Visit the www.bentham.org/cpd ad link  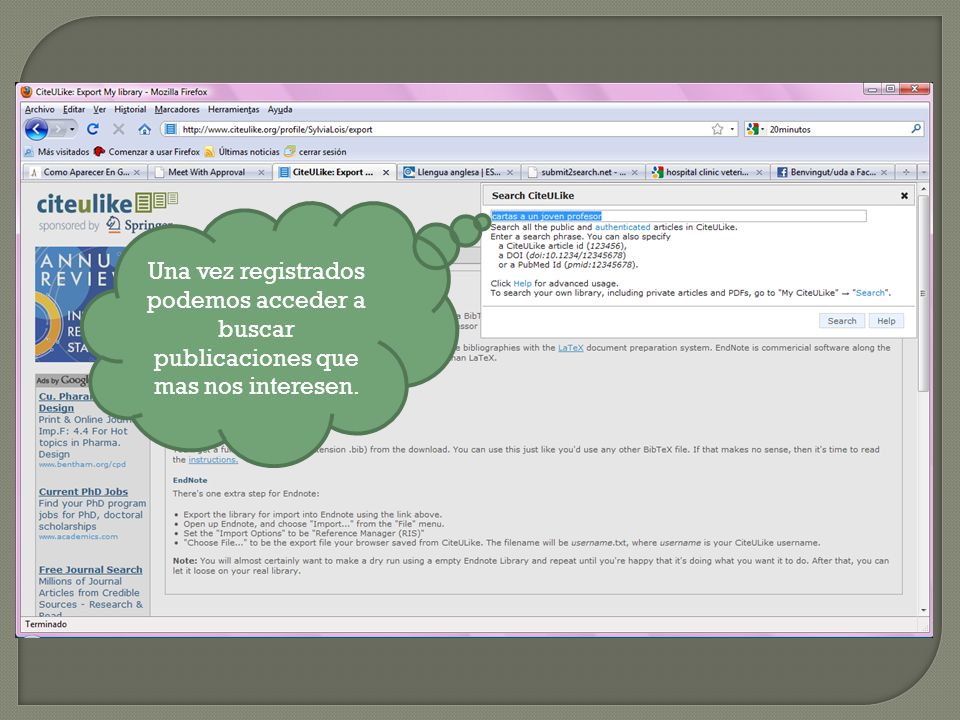pyautogui.click(x=82, y=465)
